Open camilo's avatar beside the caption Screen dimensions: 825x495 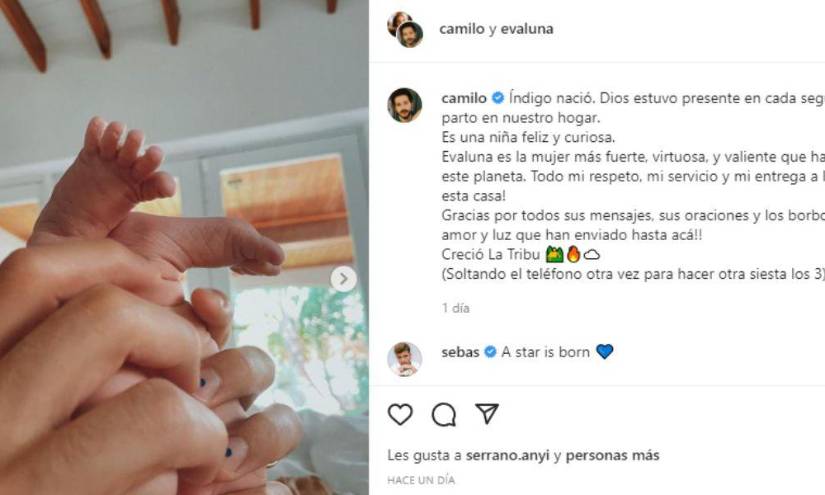coord(405,105)
